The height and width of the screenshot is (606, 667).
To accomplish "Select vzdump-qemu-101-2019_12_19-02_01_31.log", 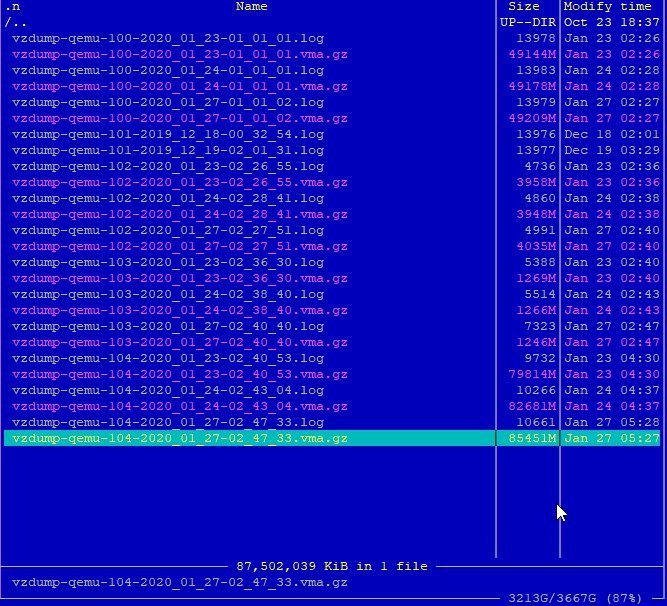I will pyautogui.click(x=168, y=151).
